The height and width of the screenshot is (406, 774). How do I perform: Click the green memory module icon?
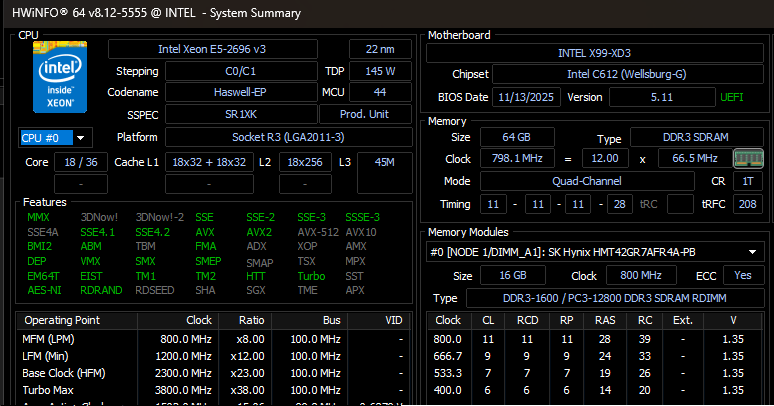point(748,159)
